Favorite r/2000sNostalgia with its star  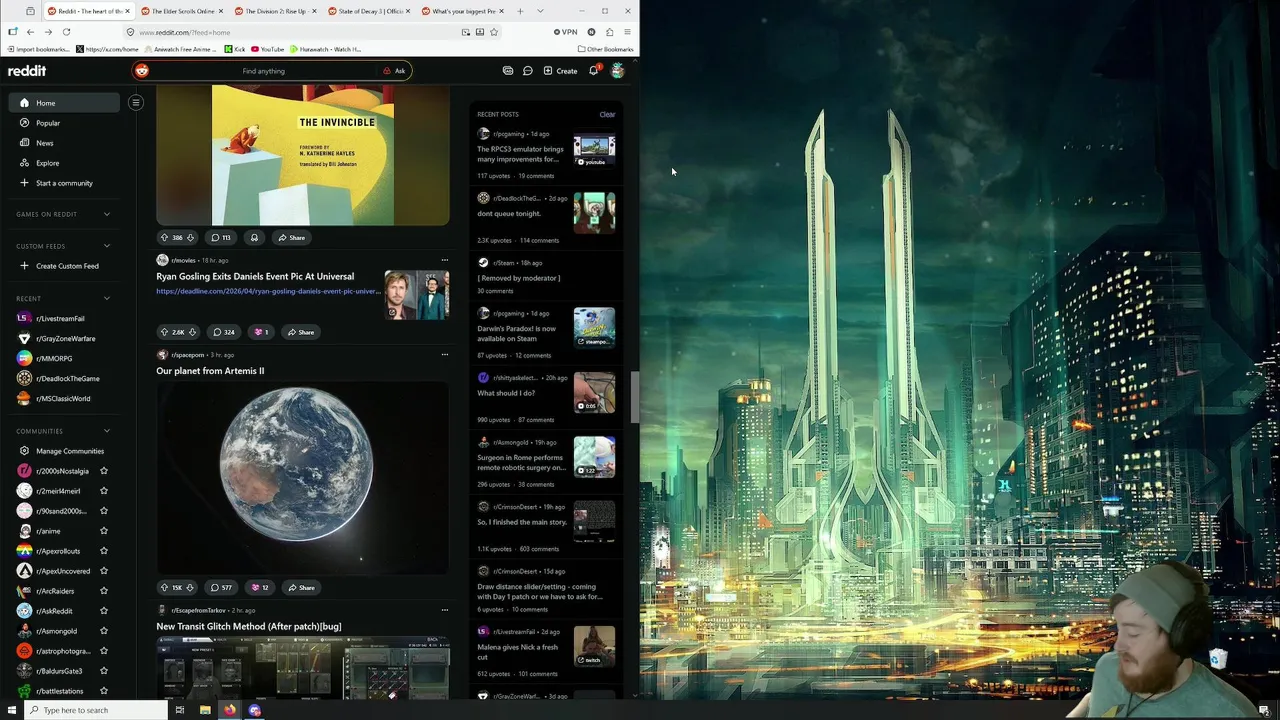103,471
